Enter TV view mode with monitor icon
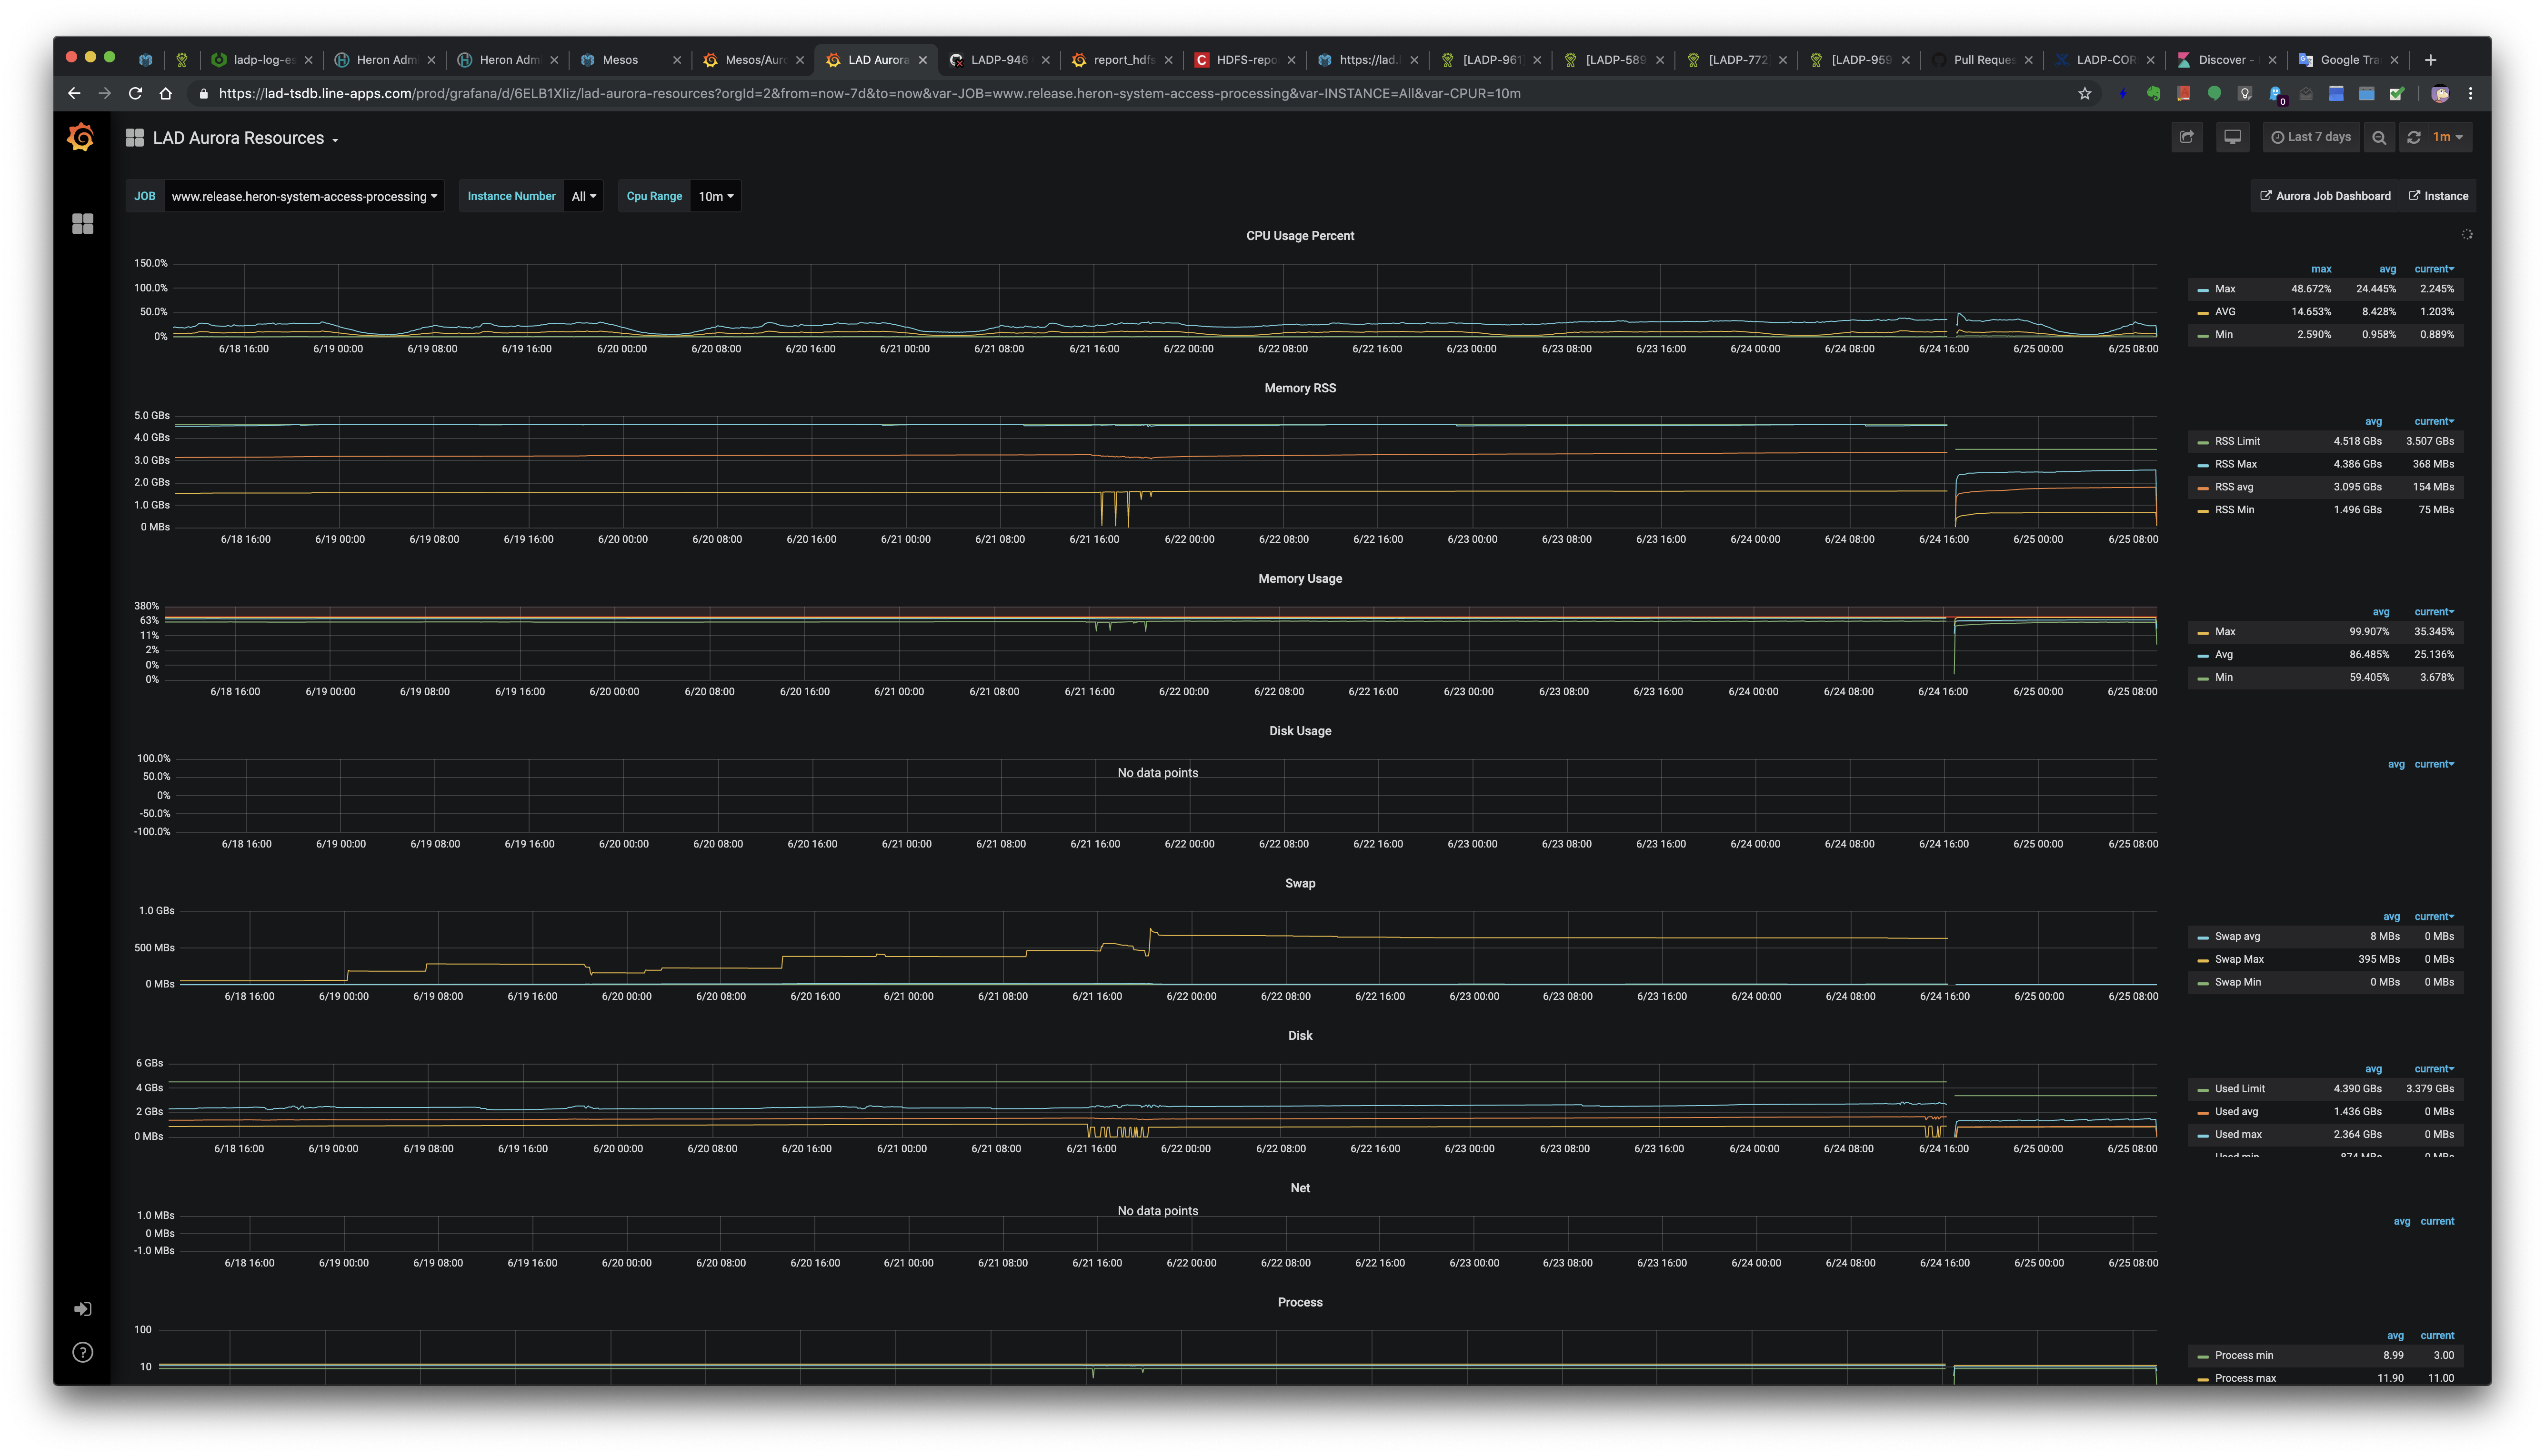The width and height of the screenshot is (2545, 1456). 2232,137
